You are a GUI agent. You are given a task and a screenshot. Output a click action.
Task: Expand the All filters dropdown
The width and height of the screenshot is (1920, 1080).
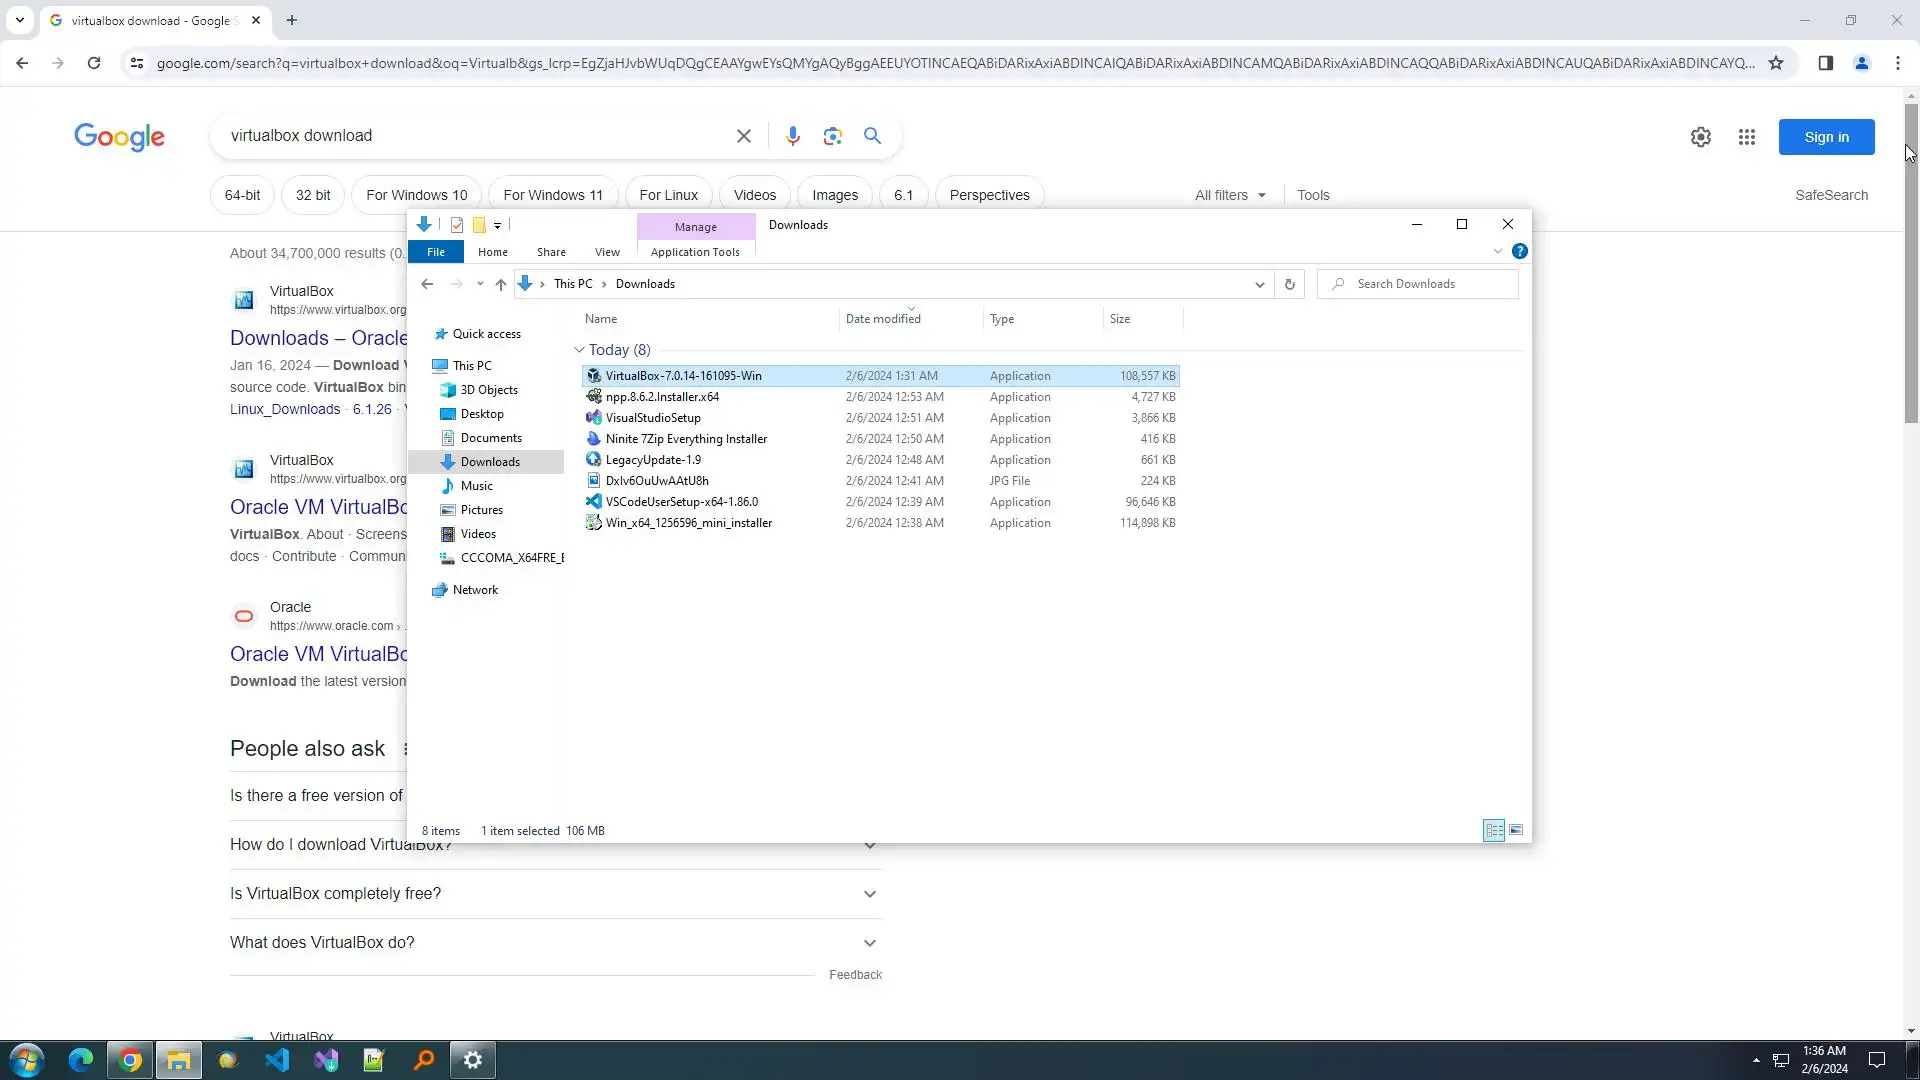point(1230,195)
